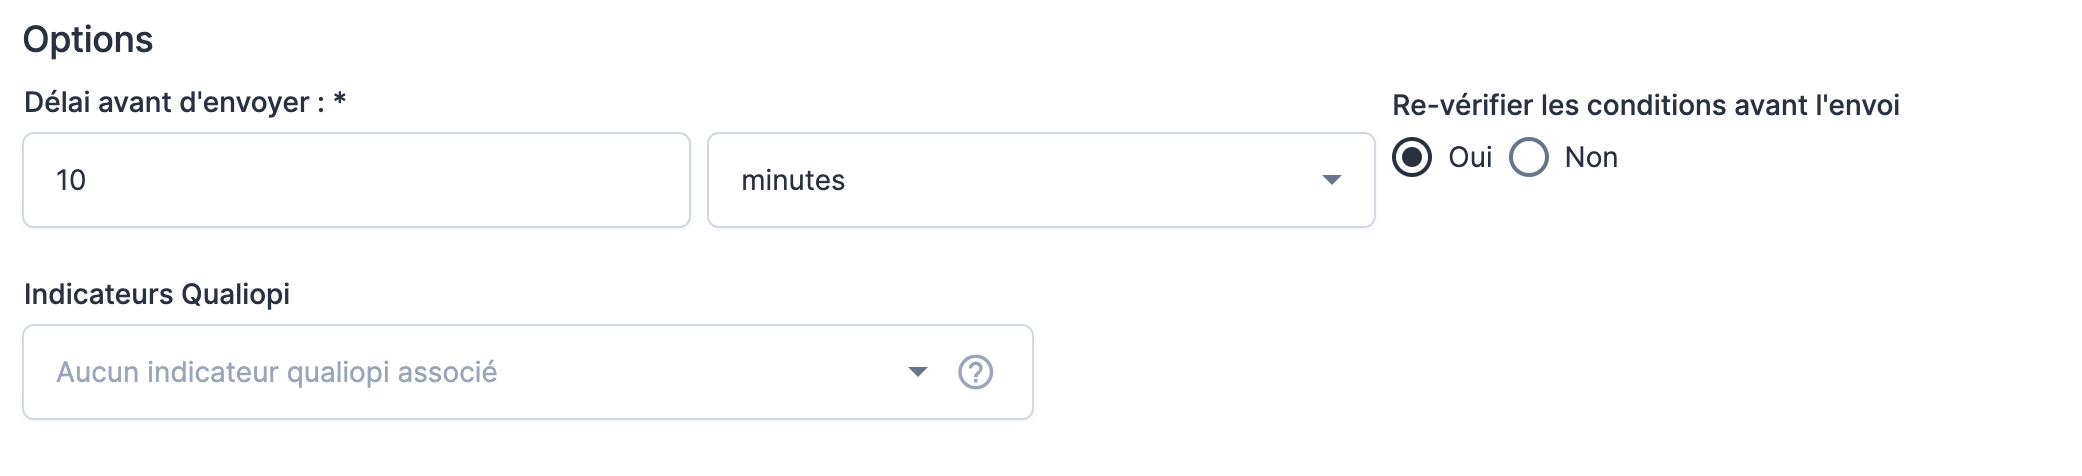Focus the delay input field containing 10
The width and height of the screenshot is (2082, 476).
[x=356, y=180]
